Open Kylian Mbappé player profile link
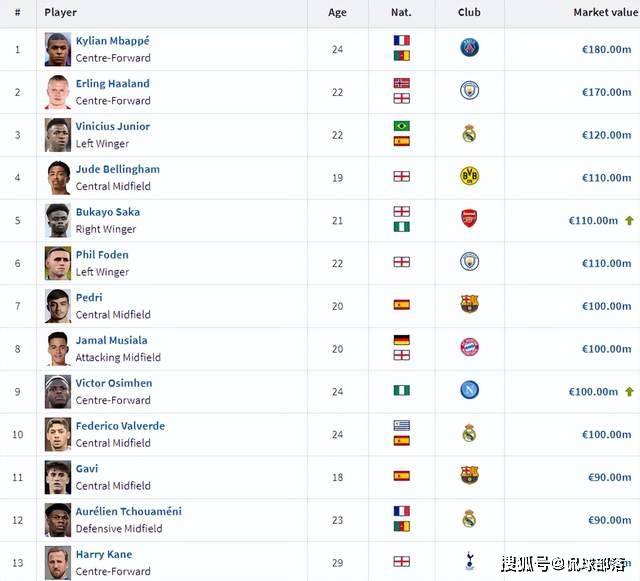Screen dimensions: 640x581 pos(112,41)
